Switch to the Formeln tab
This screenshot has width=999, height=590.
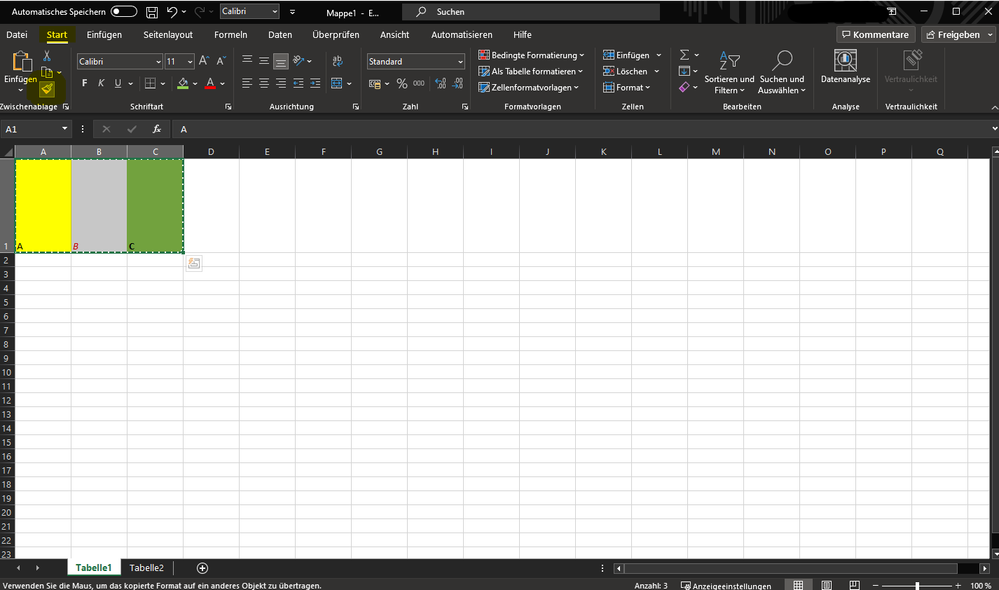231,35
